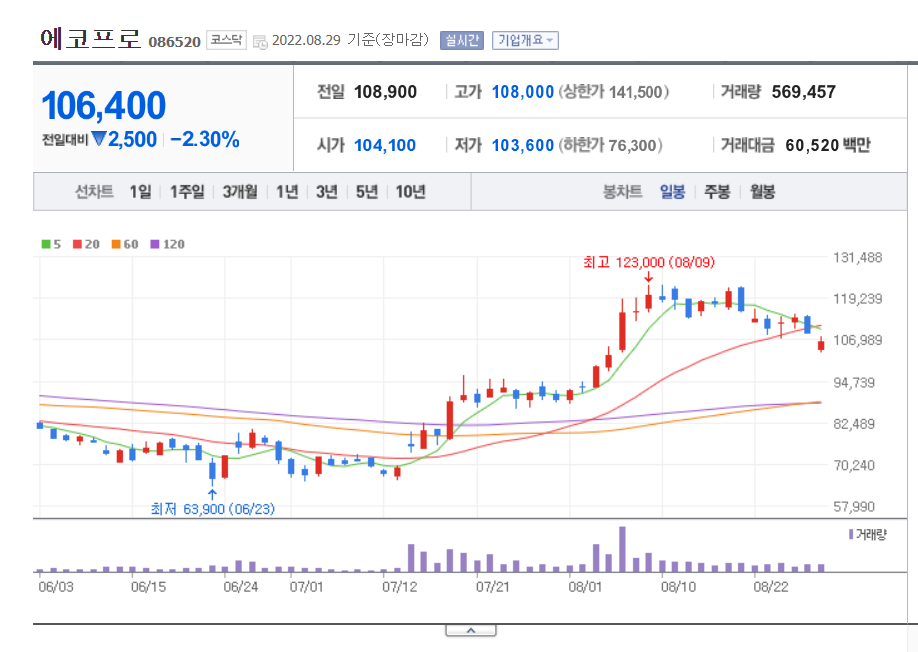Click the 최고 123,000 (08/09) marker
Screen dimensions: 918x652
click(x=649, y=262)
